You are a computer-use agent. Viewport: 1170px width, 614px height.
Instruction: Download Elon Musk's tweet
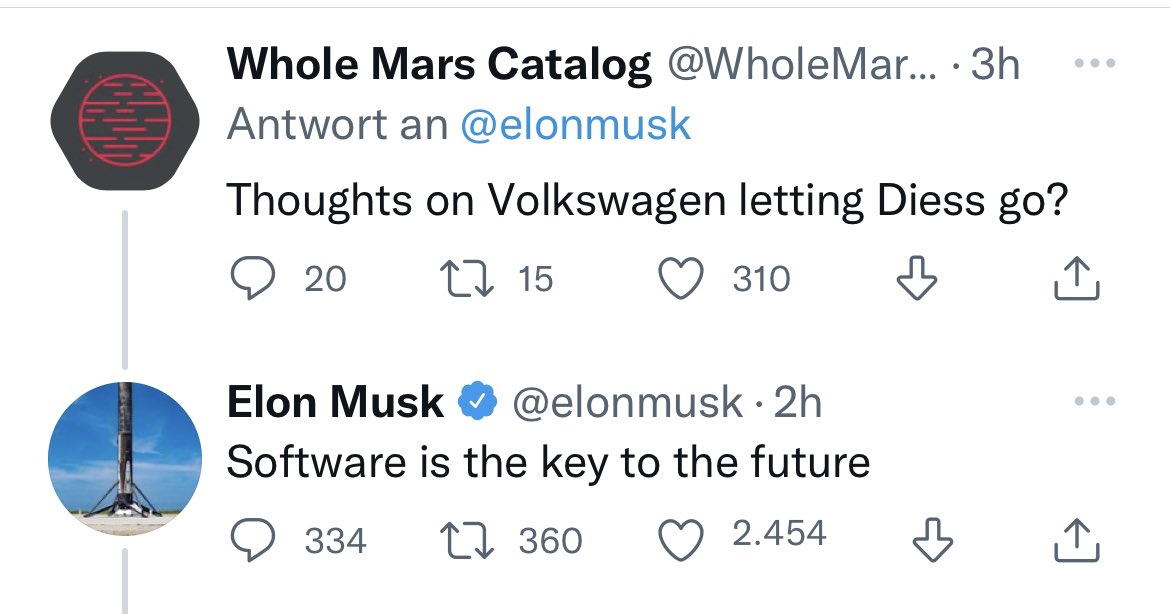pos(931,541)
